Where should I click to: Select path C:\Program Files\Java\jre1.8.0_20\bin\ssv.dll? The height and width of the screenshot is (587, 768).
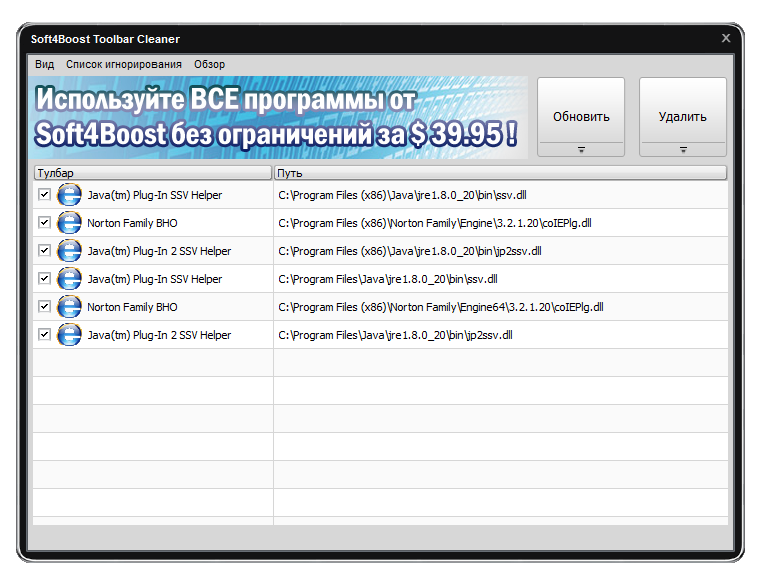point(388,279)
